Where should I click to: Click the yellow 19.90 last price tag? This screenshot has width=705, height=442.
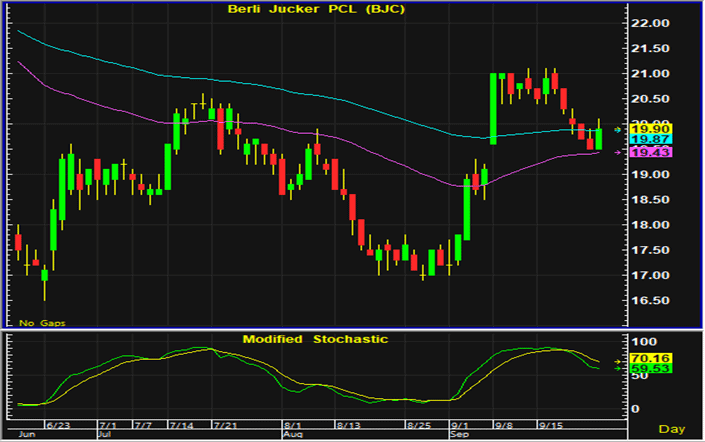click(654, 130)
